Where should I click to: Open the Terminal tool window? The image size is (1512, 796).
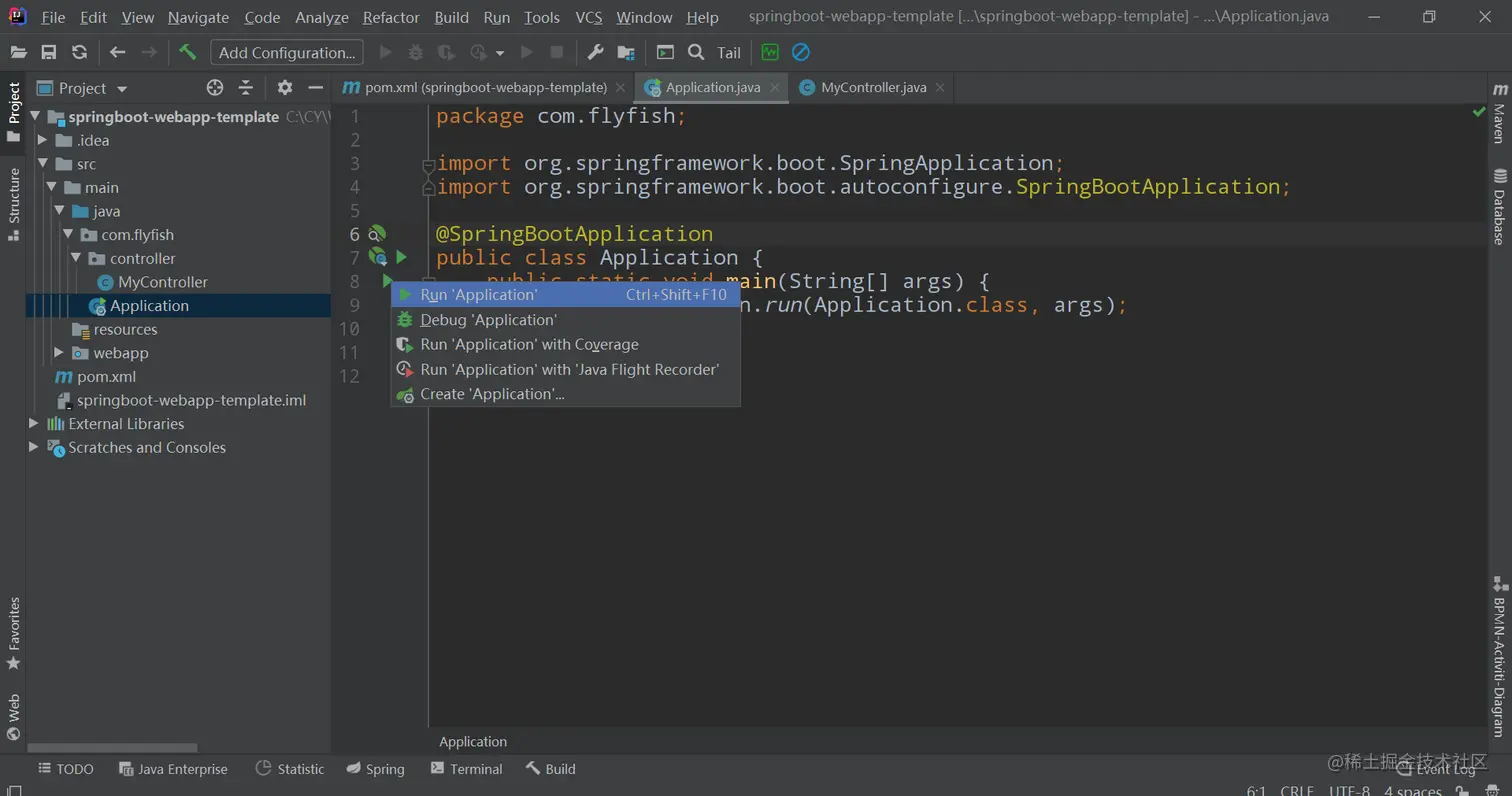466,769
